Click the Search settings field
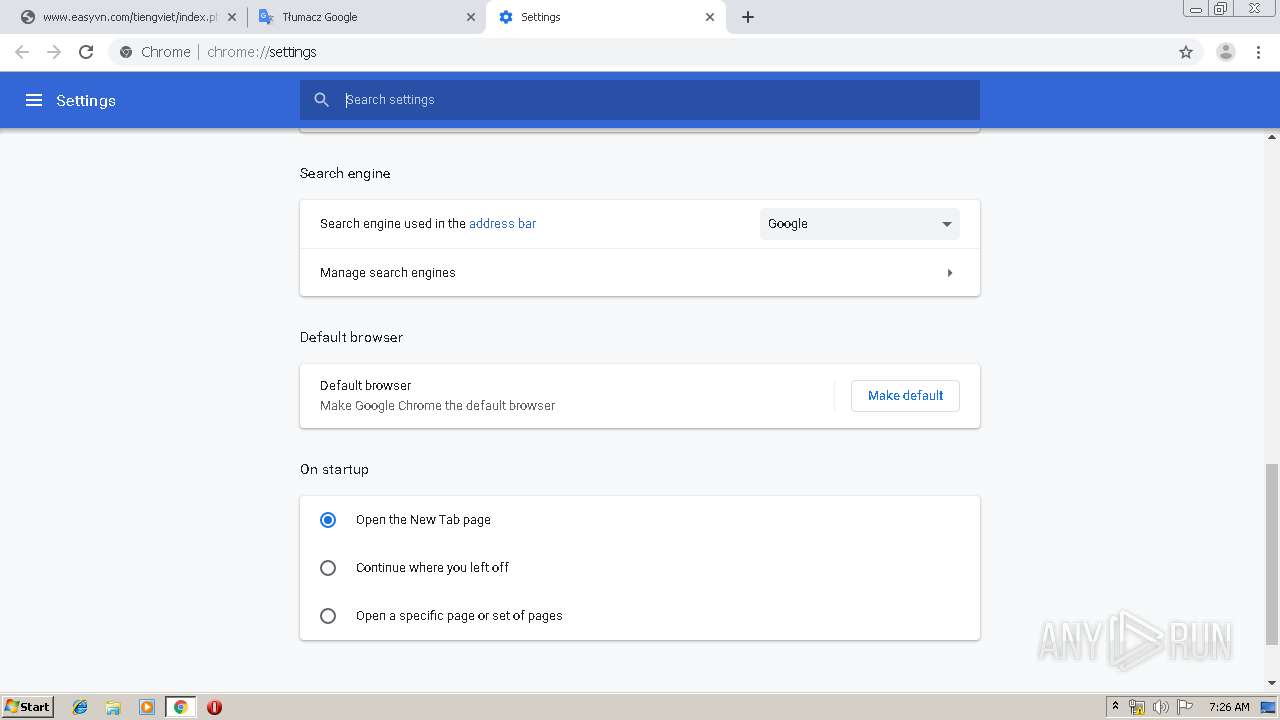The height and width of the screenshot is (720, 1280). click(640, 100)
